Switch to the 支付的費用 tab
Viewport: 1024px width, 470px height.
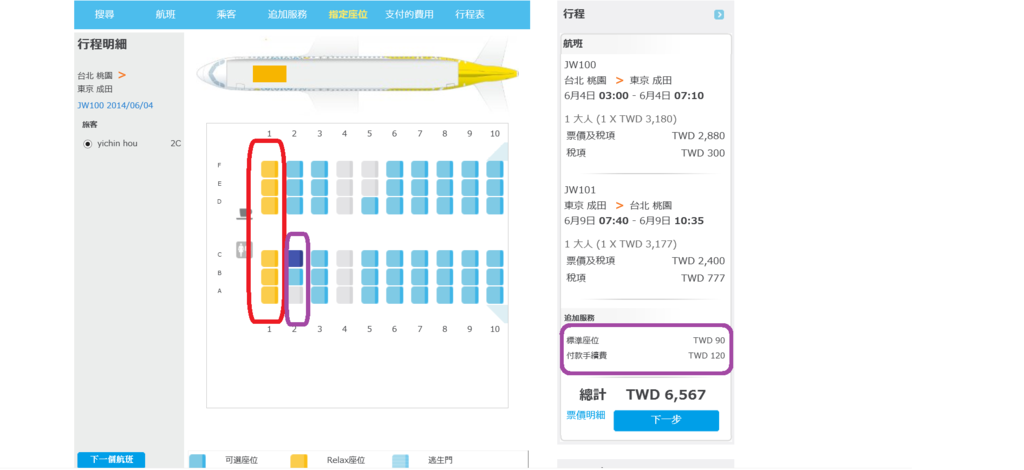(409, 14)
